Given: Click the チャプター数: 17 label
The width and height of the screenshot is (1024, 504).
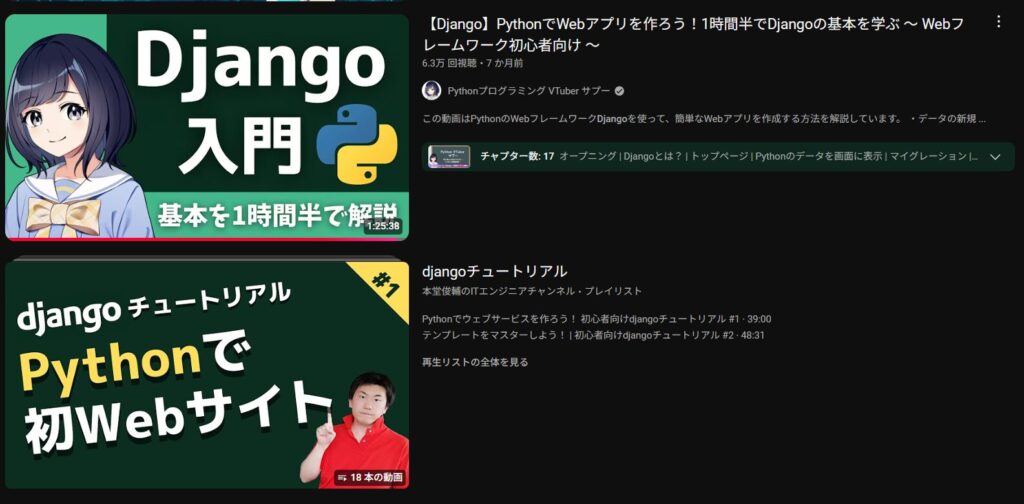Looking at the screenshot, I should point(517,157).
